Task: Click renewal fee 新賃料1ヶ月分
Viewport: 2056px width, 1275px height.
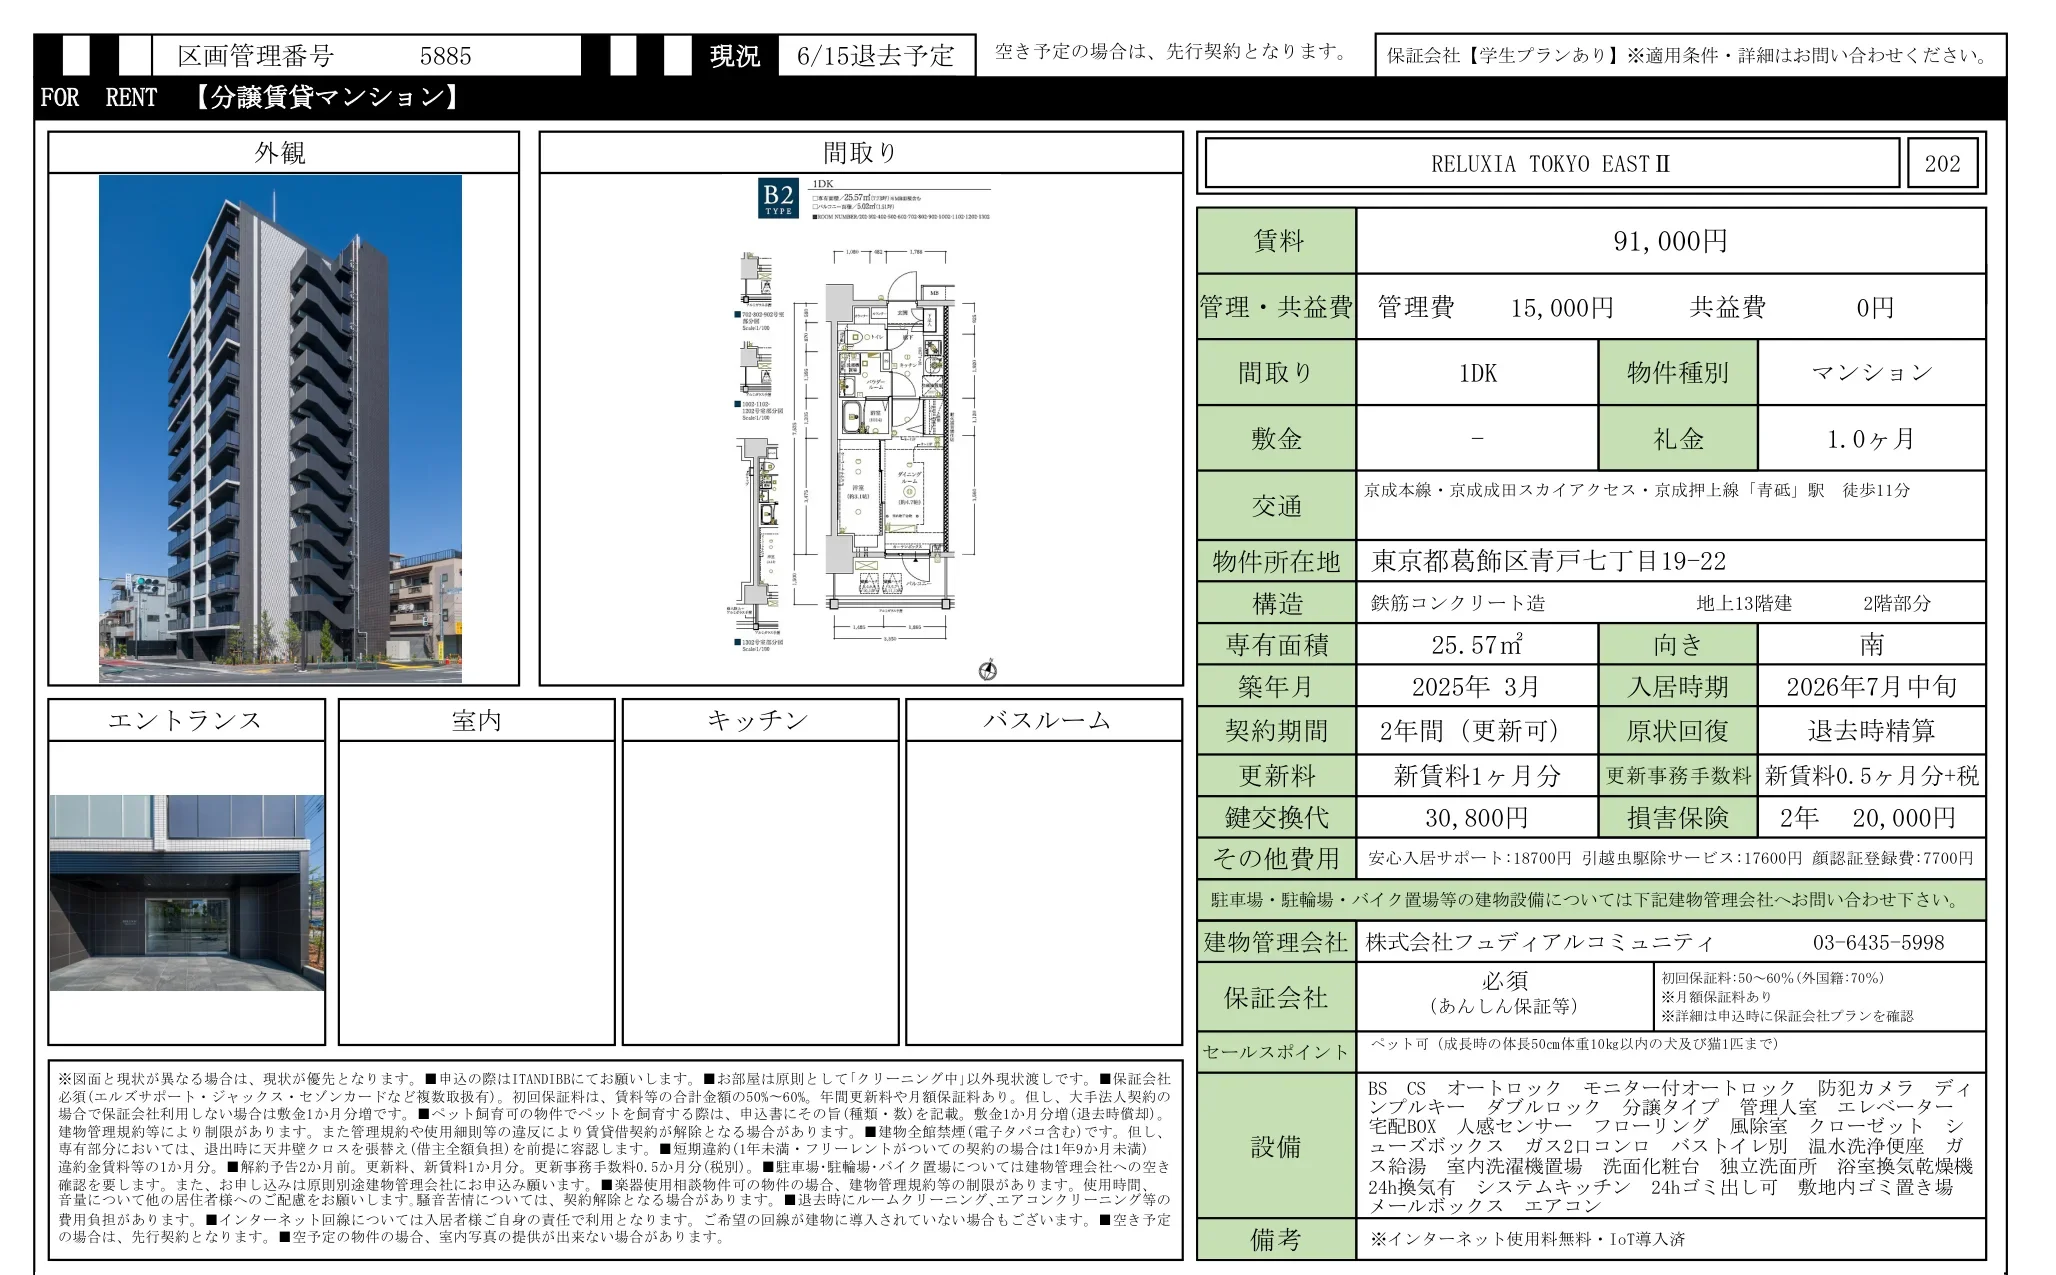Action: click(1476, 775)
